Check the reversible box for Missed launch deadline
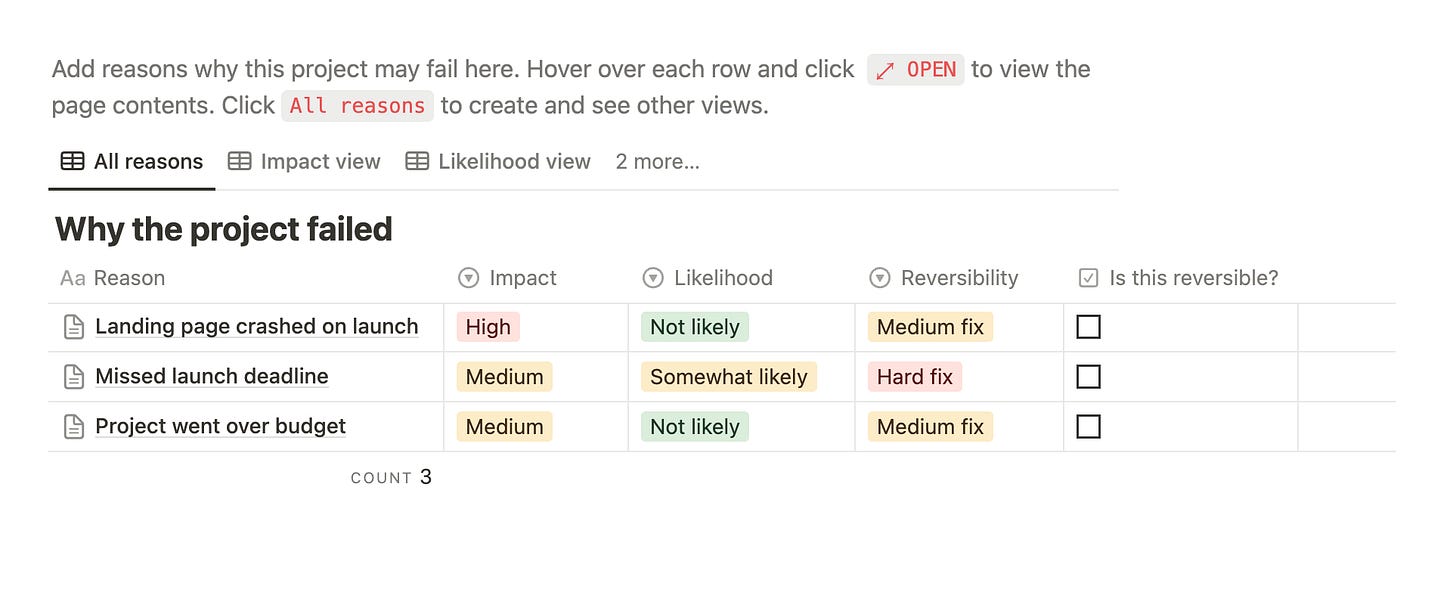Image resolution: width=1456 pixels, height=593 pixels. 1089,376
